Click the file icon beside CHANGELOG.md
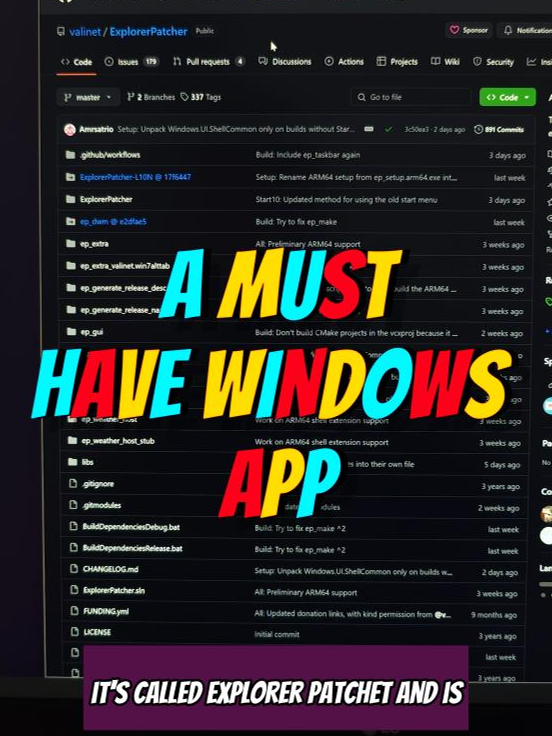Viewport: 552px width, 736px height. [x=74, y=569]
